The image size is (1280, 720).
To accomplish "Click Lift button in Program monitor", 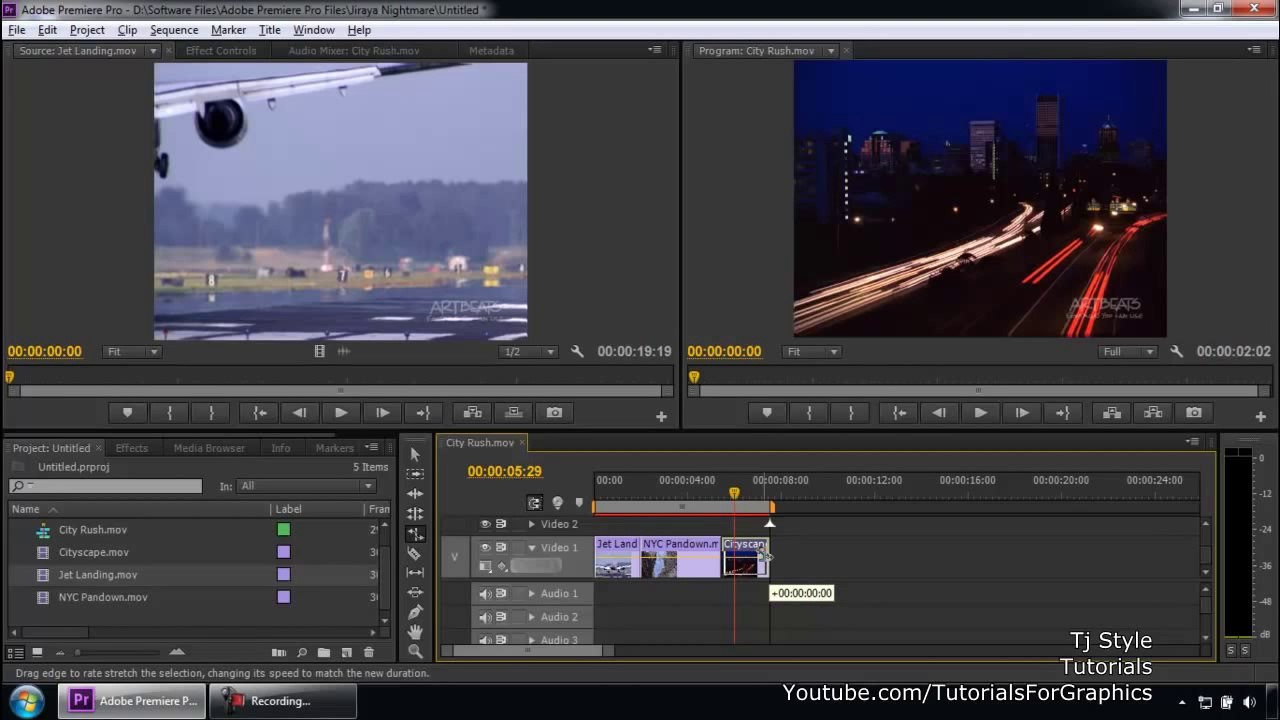I will tap(1111, 412).
